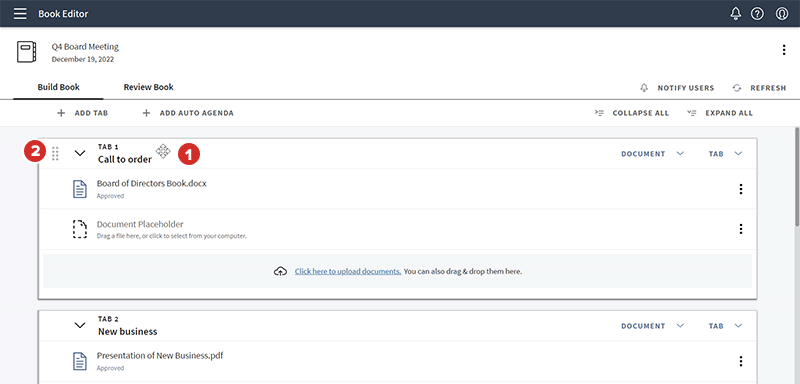
Task: Click drag handle beside Tab 1
Action: [x=56, y=153]
